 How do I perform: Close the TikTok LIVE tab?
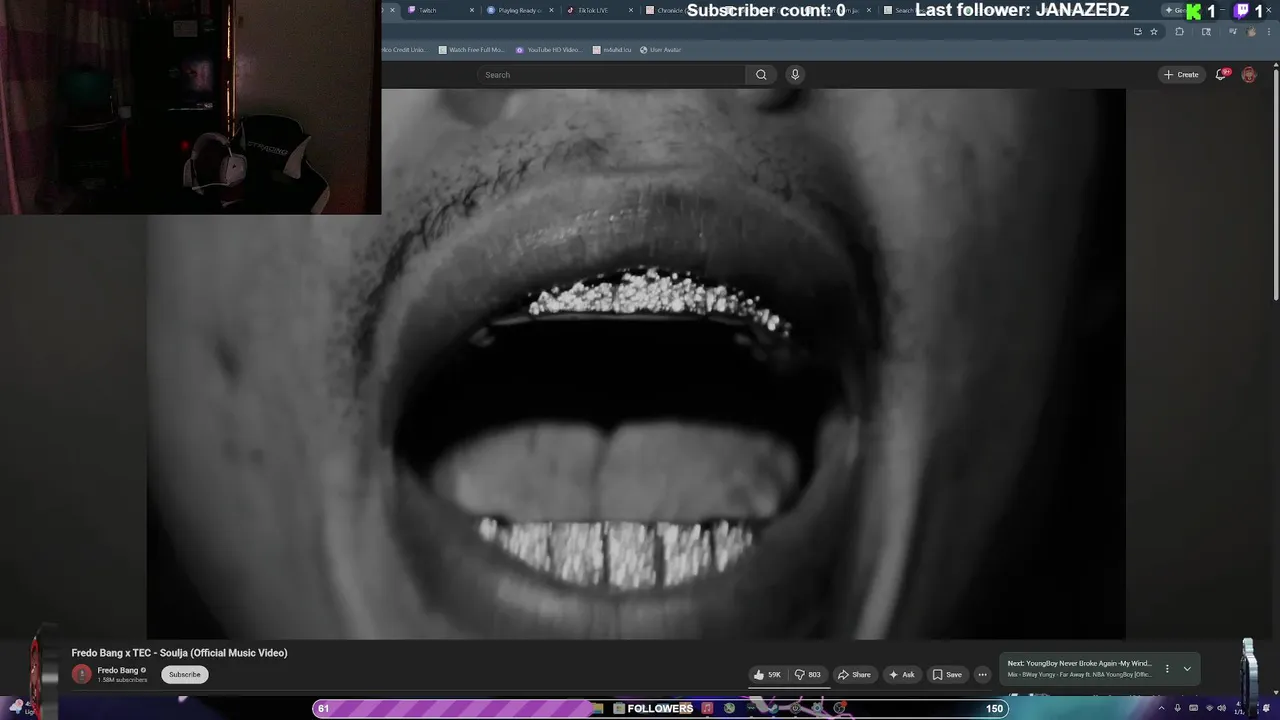(630, 10)
